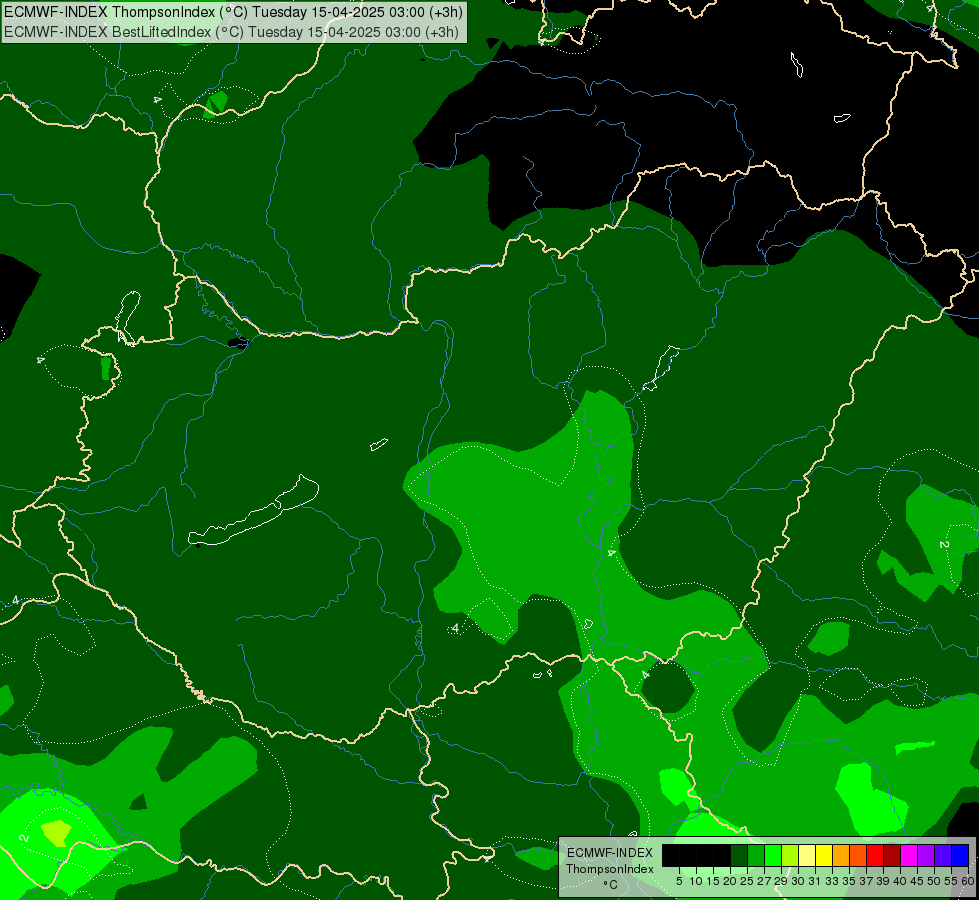Click the black 15–20 legend swatch
Viewport: 979px width, 900px height.
722,855
